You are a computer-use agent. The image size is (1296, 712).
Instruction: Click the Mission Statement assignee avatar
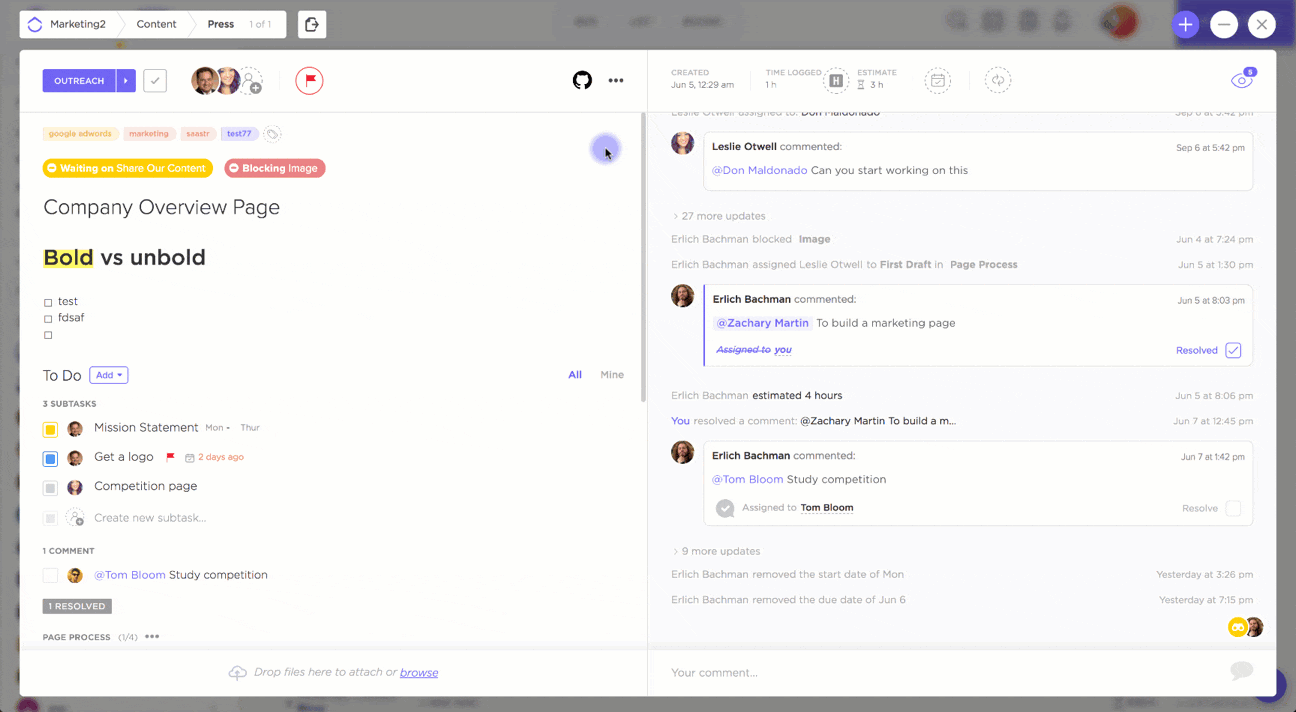(75, 429)
